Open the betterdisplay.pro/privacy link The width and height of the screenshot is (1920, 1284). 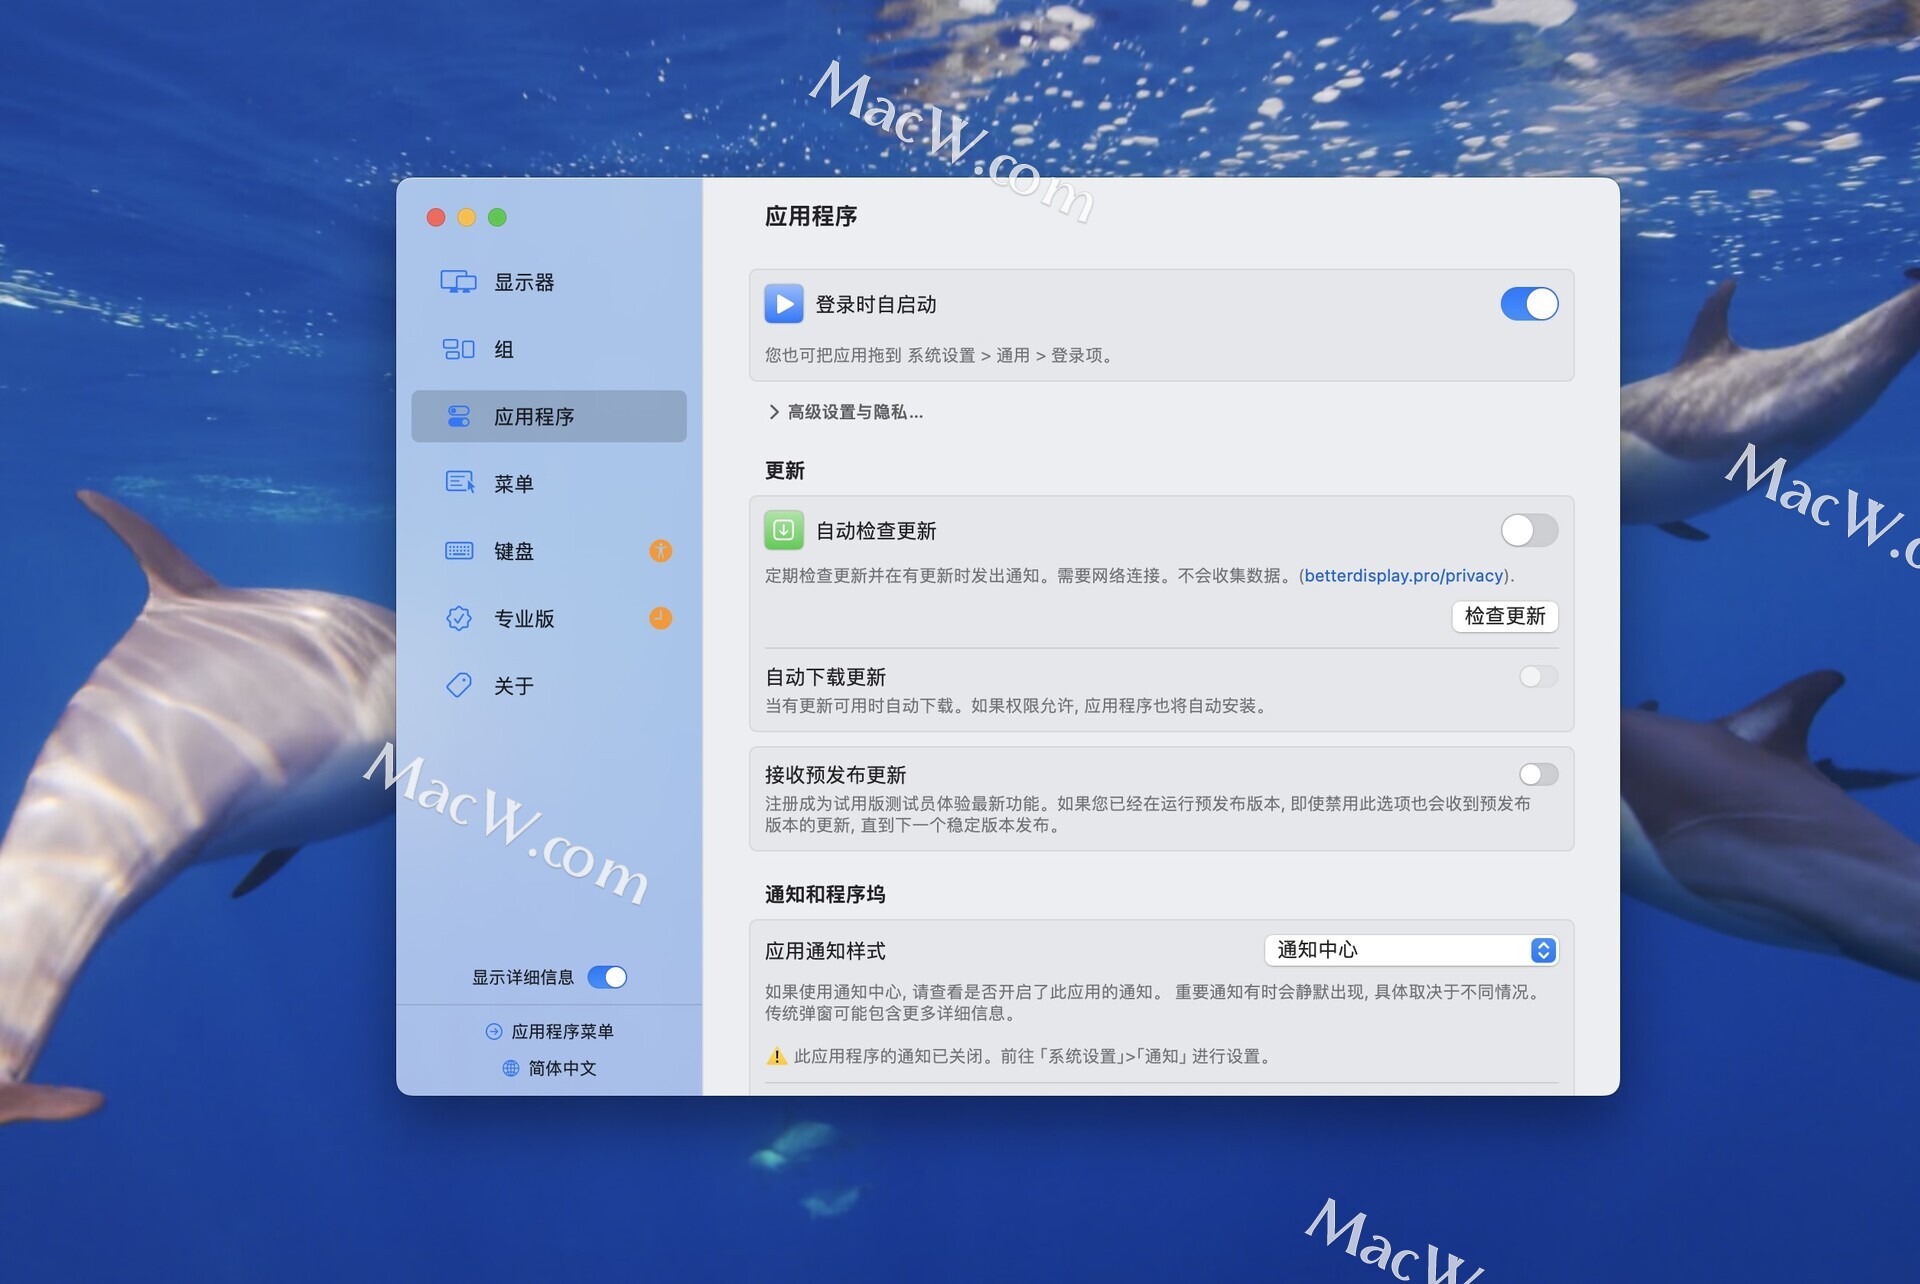pyautogui.click(x=1403, y=576)
